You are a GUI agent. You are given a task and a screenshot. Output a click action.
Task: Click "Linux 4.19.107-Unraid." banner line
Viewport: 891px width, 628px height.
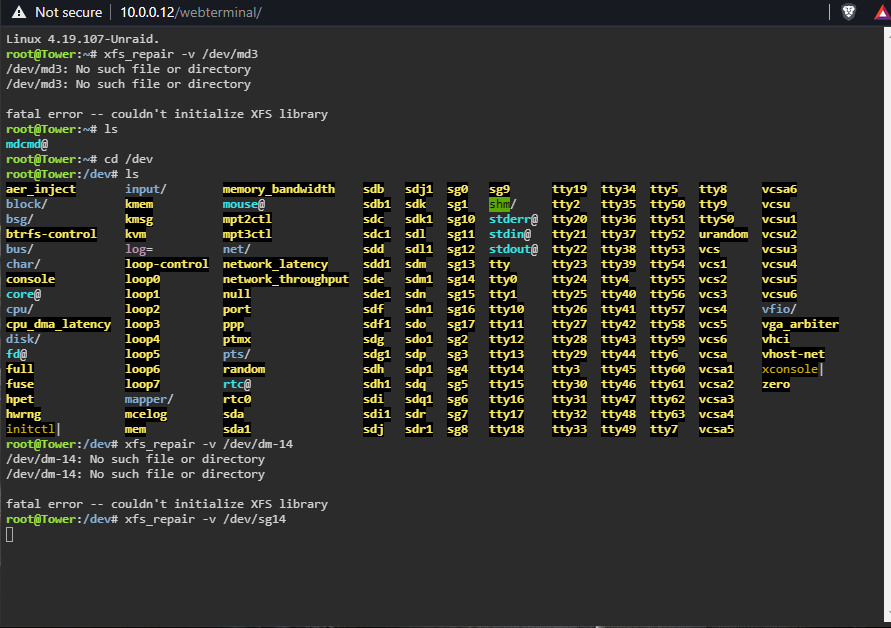point(83,39)
